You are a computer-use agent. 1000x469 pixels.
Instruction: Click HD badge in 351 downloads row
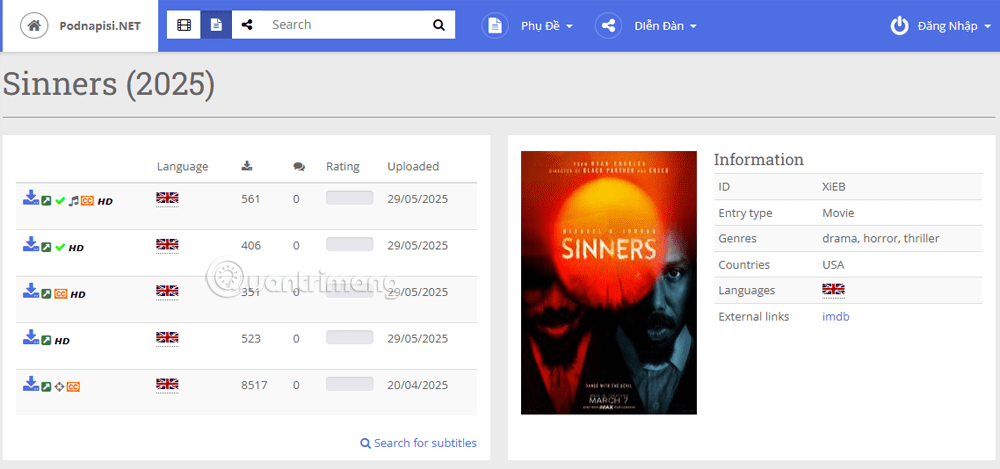click(x=78, y=295)
